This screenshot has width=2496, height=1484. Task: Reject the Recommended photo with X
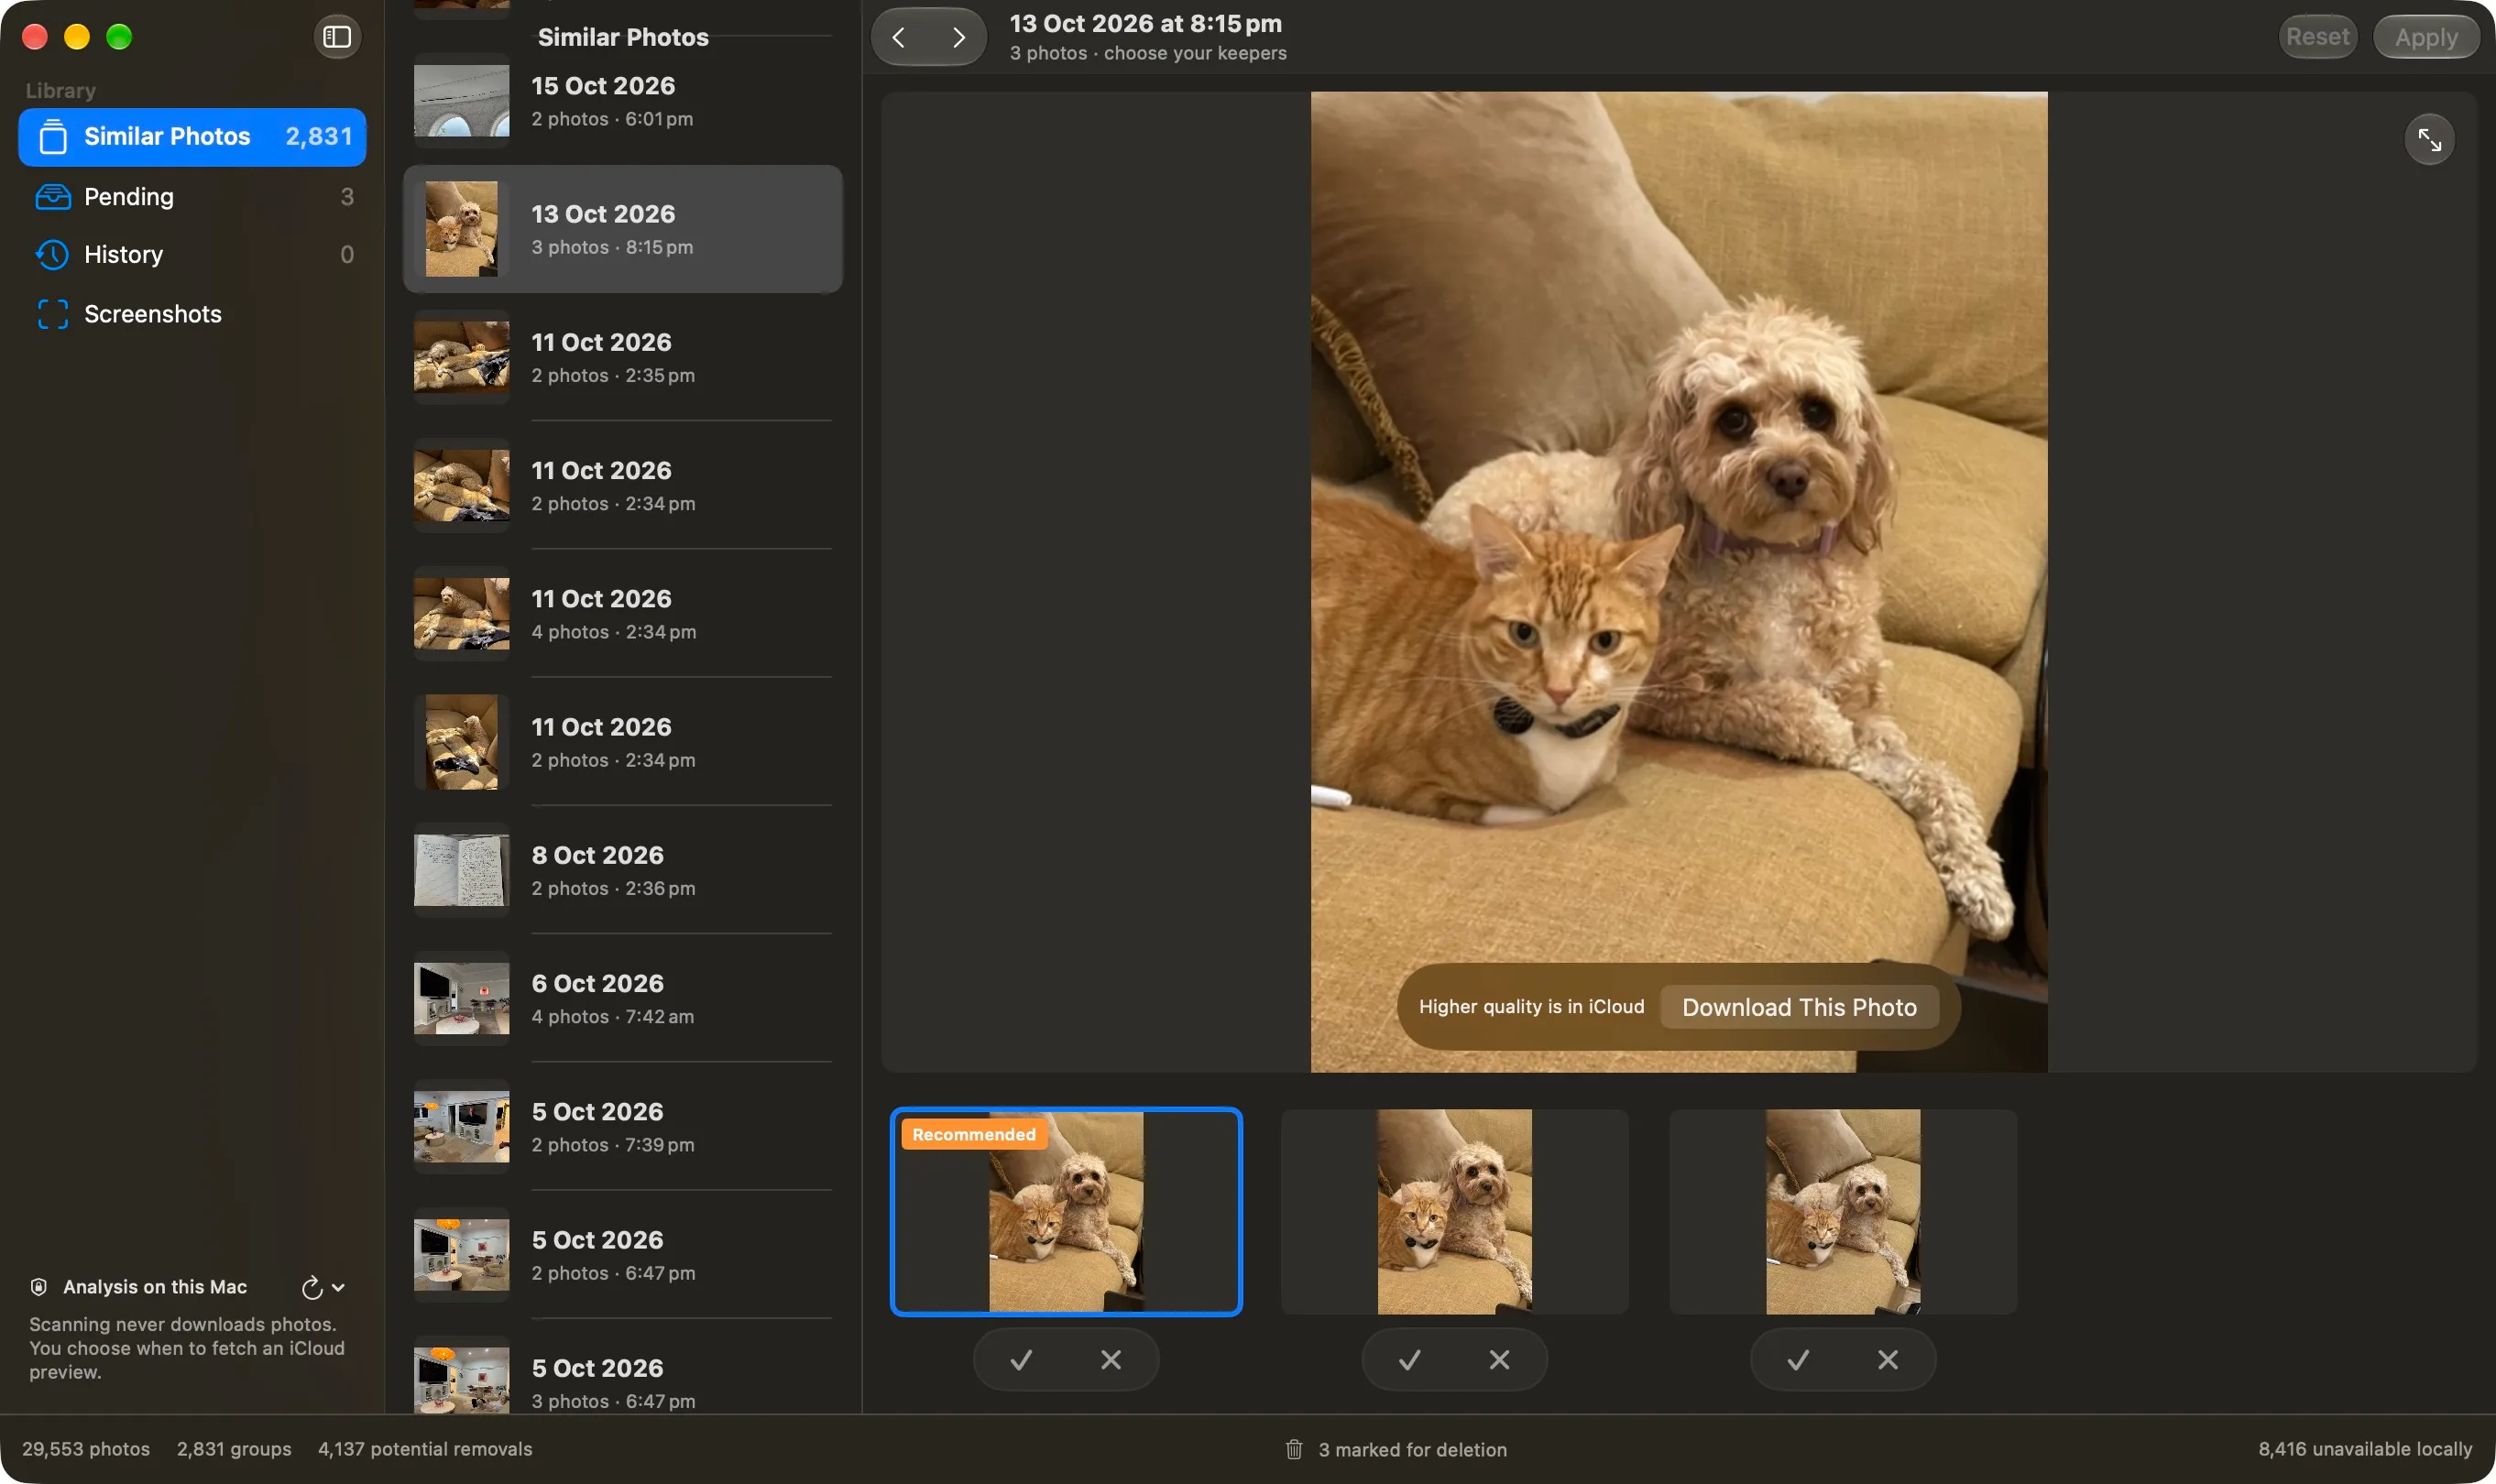tap(1111, 1359)
